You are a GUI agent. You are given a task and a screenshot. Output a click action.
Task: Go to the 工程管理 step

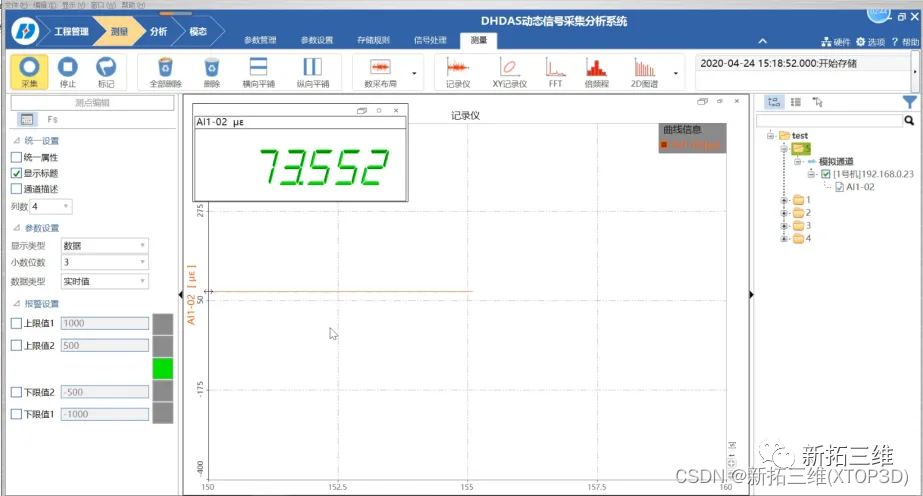pyautogui.click(x=71, y=31)
